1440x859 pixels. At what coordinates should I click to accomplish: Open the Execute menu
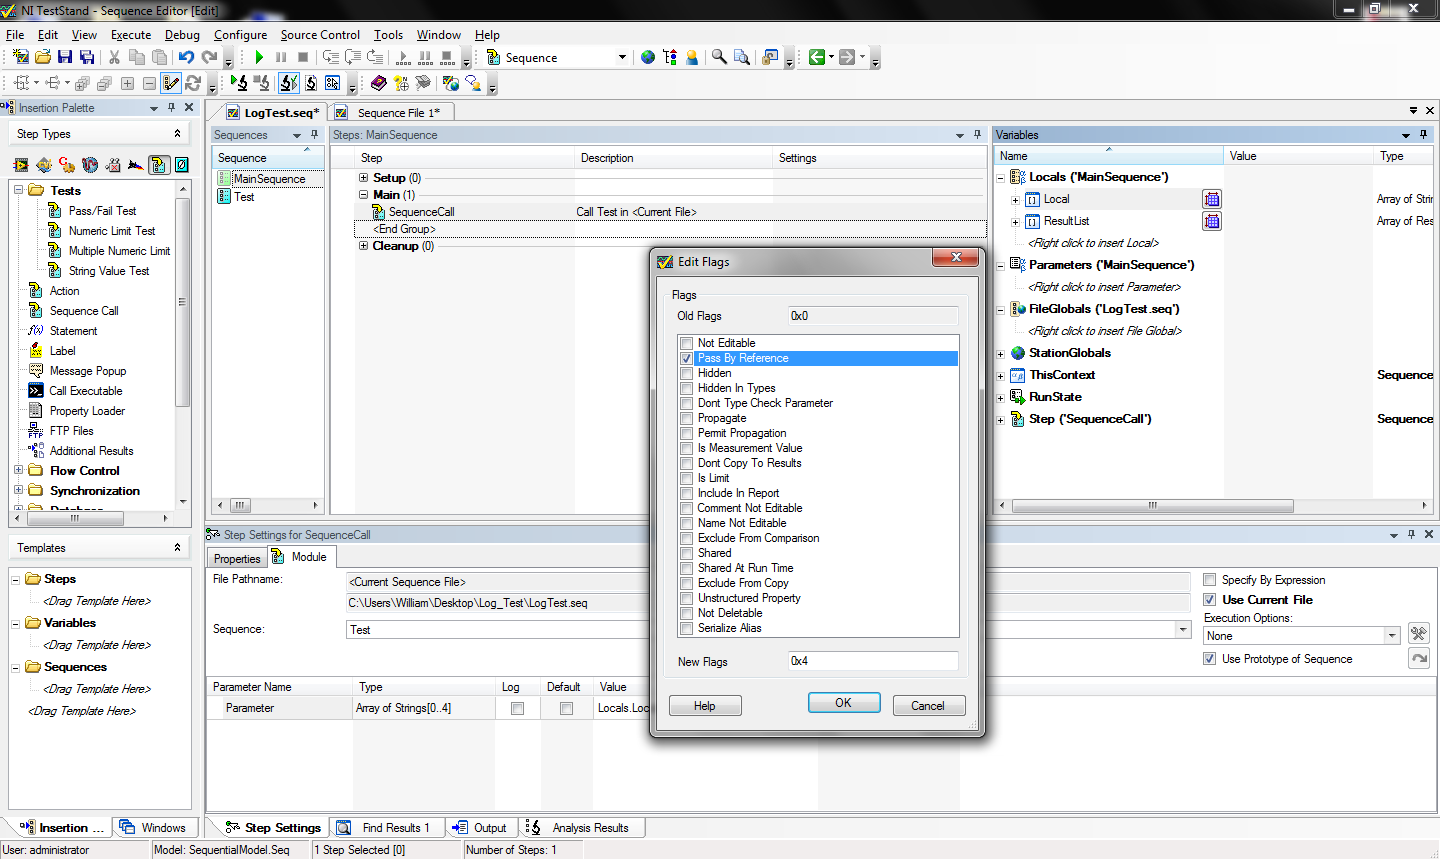pos(131,34)
